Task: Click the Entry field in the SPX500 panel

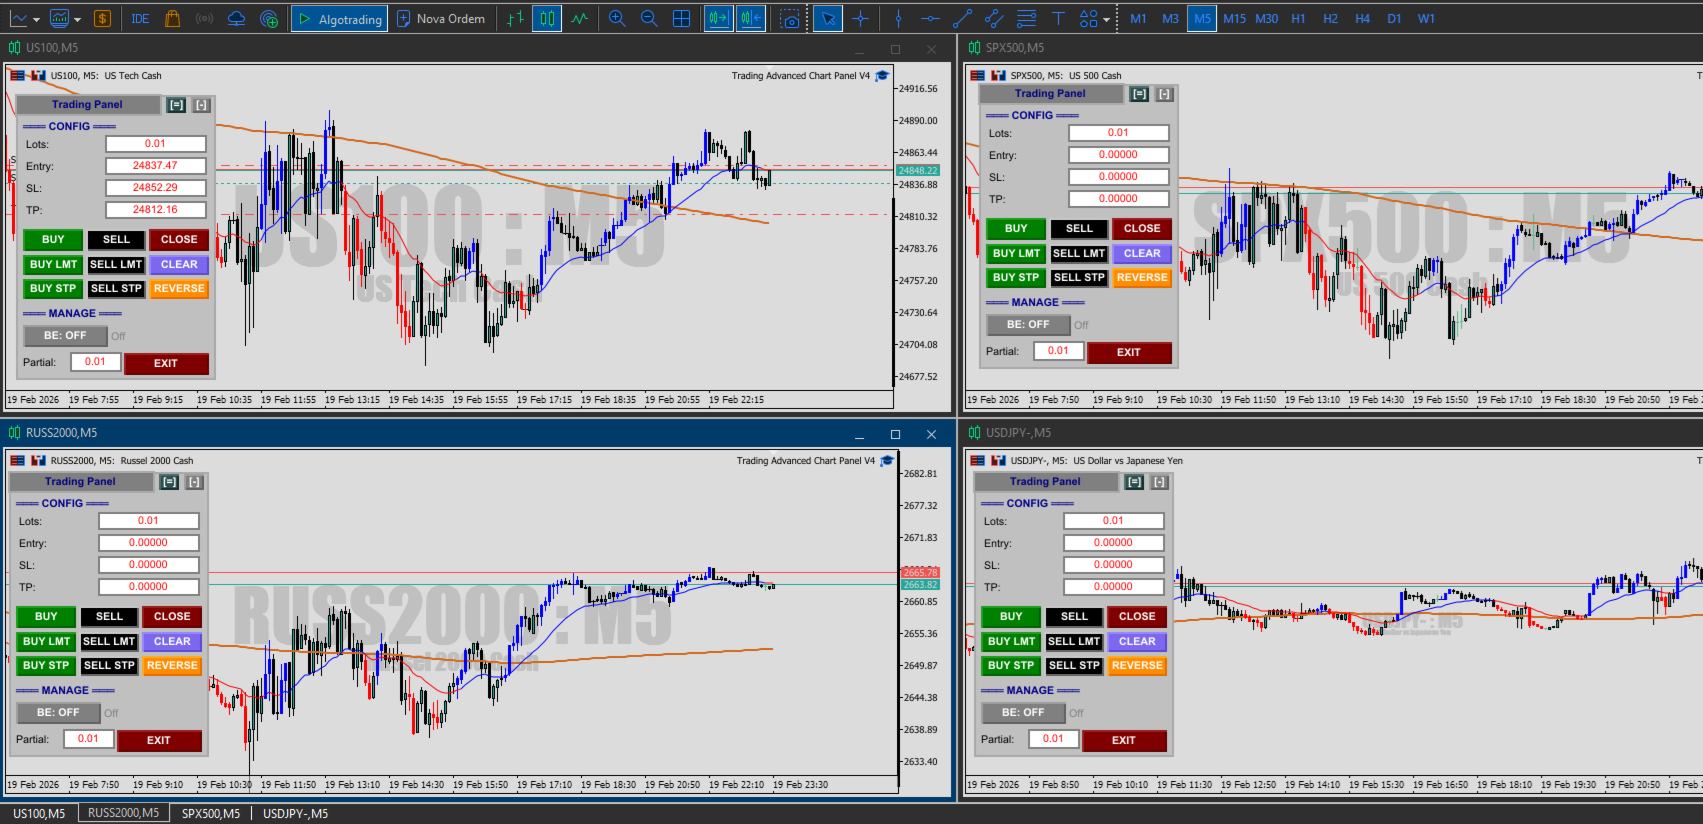Action: coord(1118,155)
